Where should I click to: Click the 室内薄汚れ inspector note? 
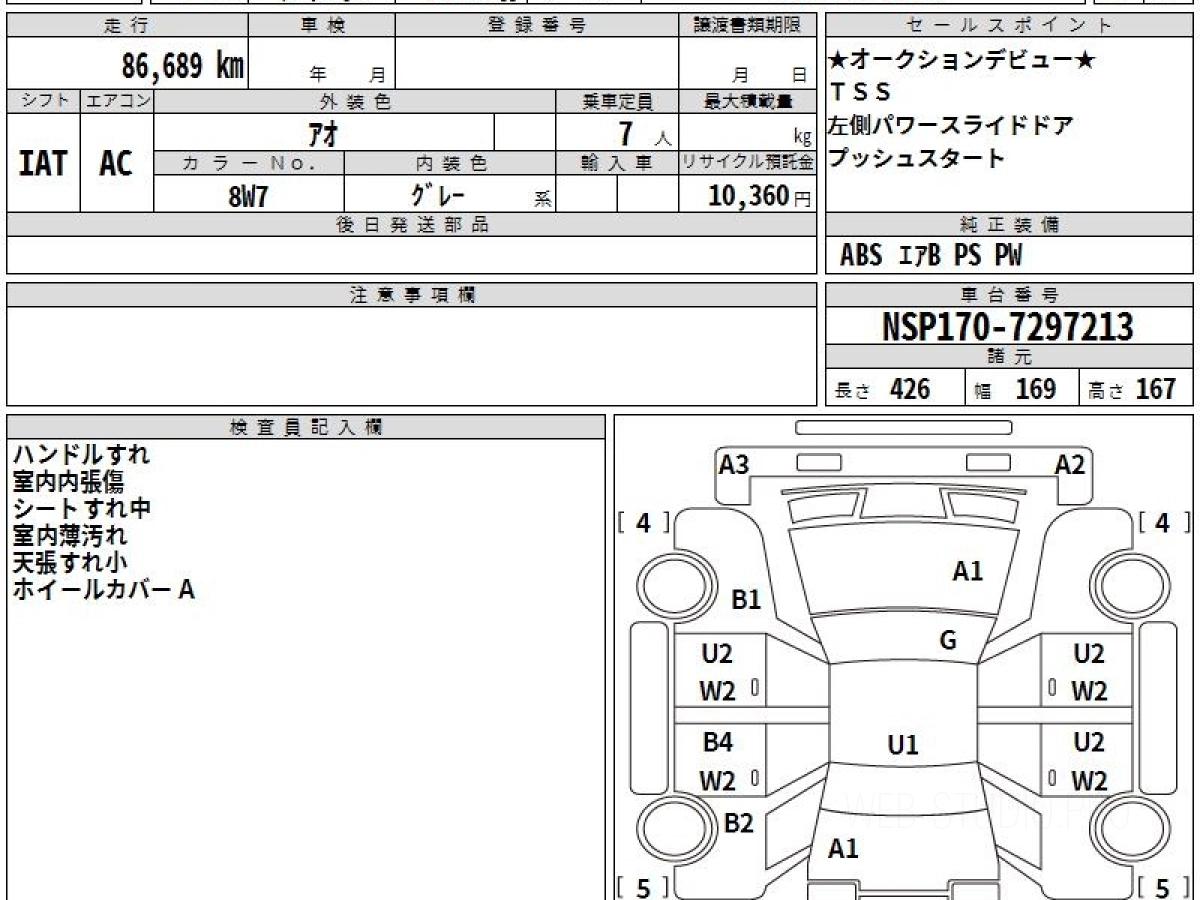coord(69,535)
